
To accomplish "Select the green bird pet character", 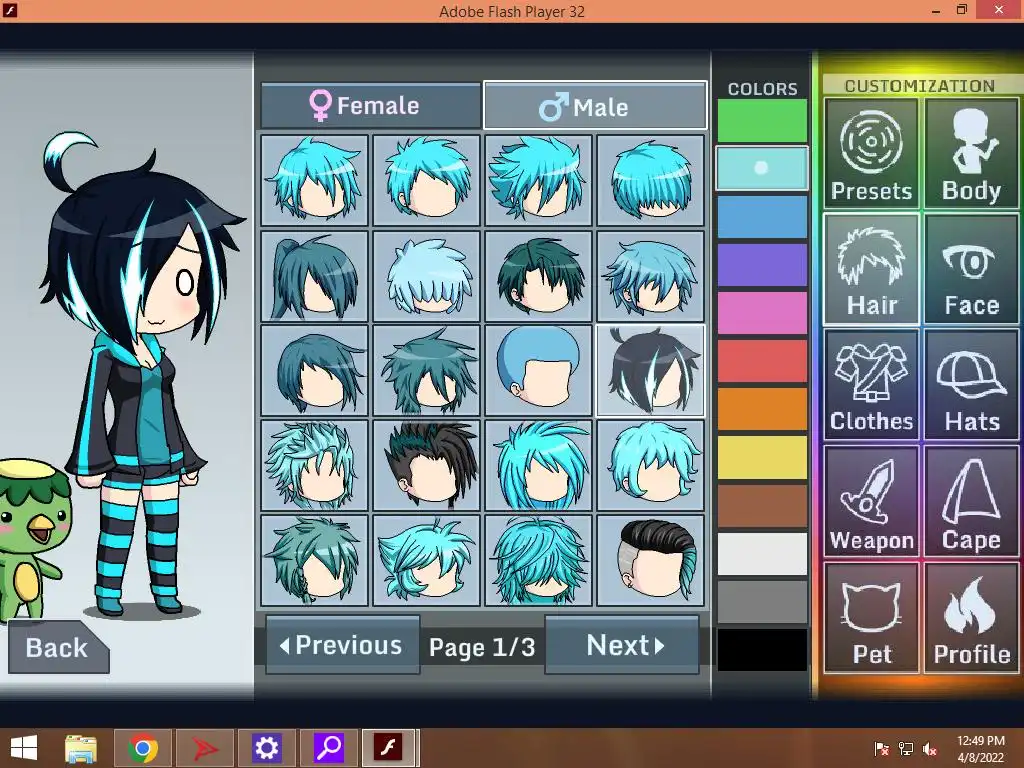I will [x=29, y=539].
